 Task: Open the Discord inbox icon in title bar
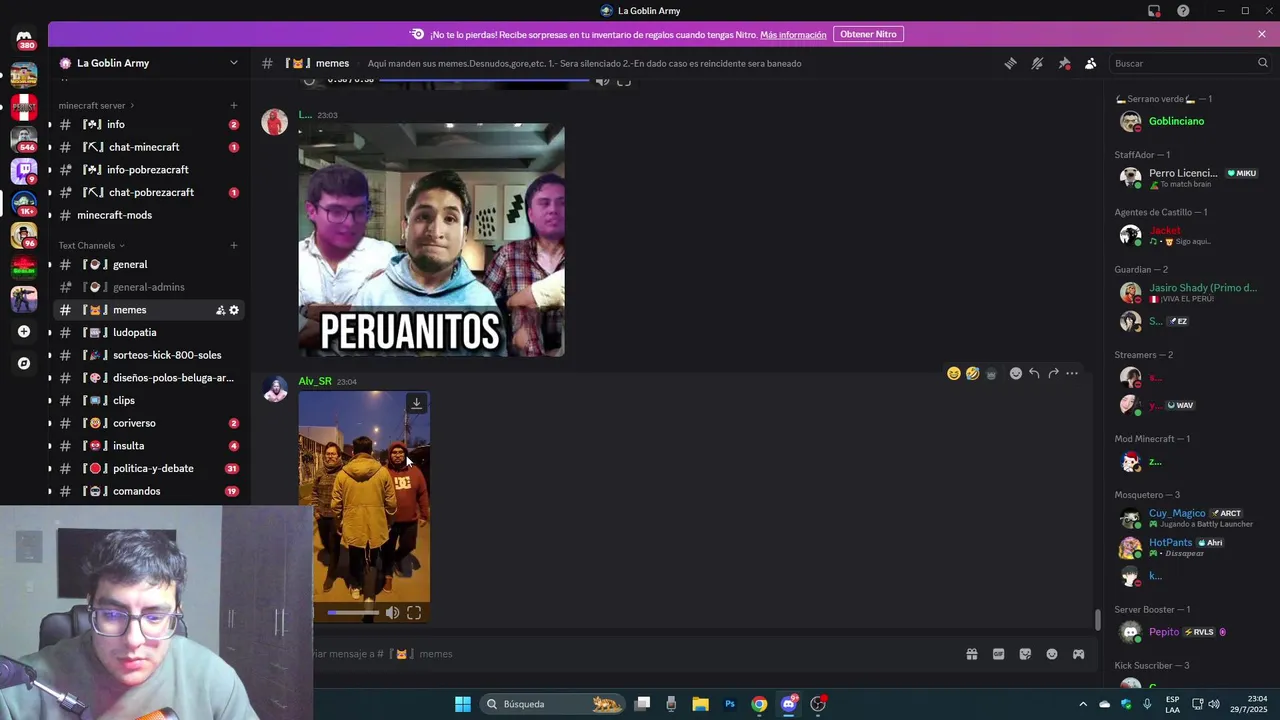point(1154,11)
